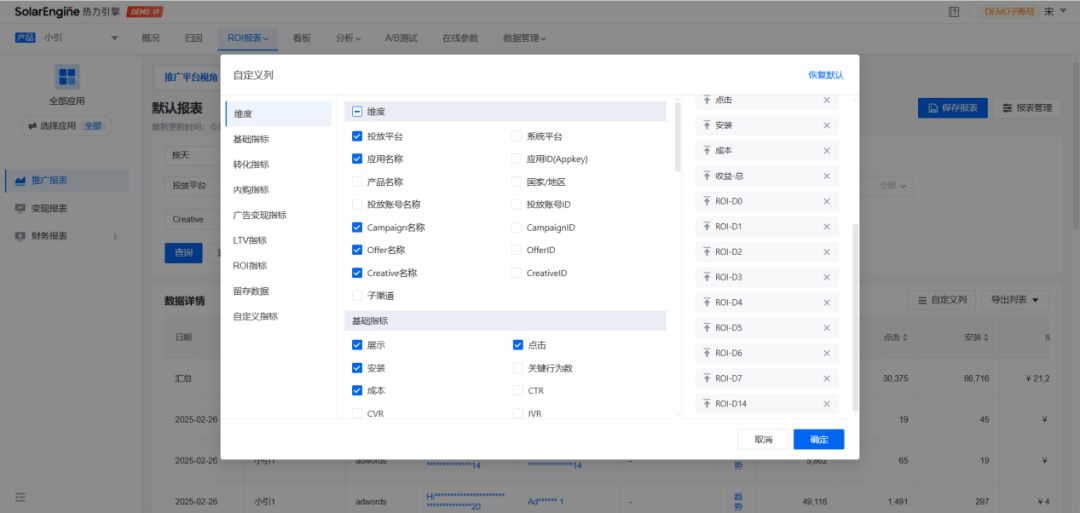Viewport: 1080px width, 513px height.
Task: Move ROI-D3 to top via arrow icon
Action: 706,277
